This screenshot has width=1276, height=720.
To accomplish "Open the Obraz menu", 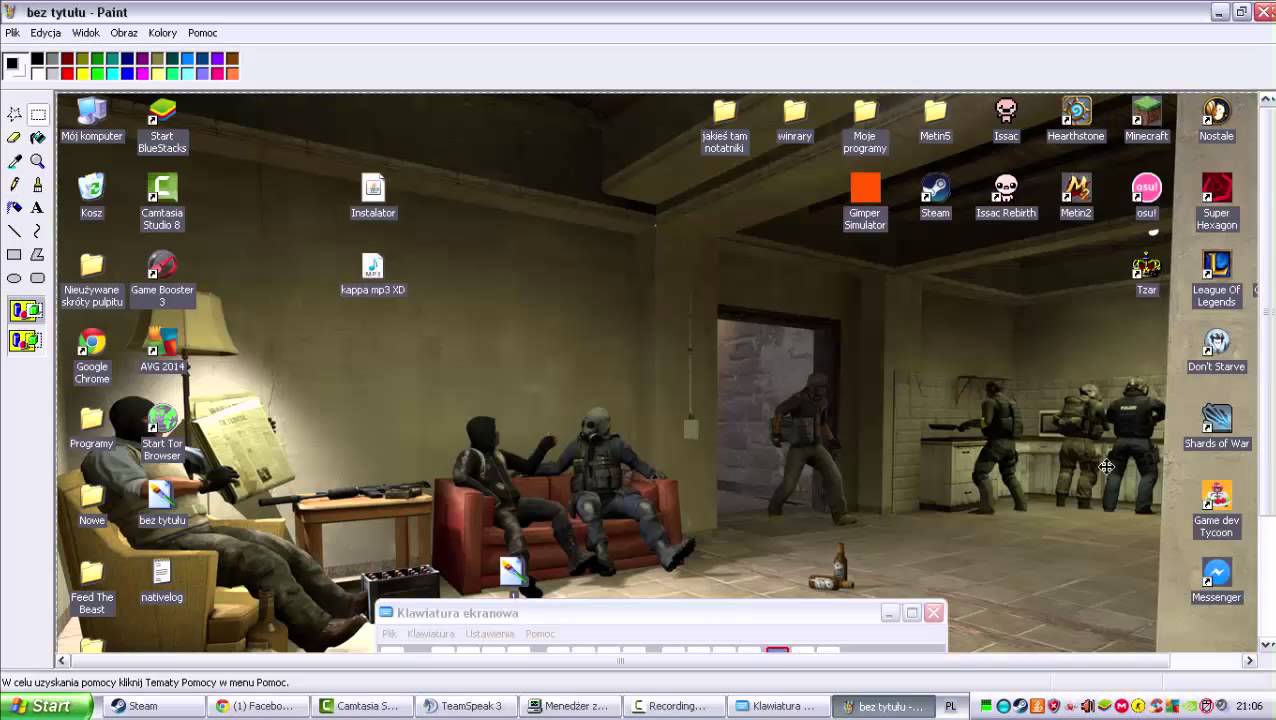I will point(124,33).
